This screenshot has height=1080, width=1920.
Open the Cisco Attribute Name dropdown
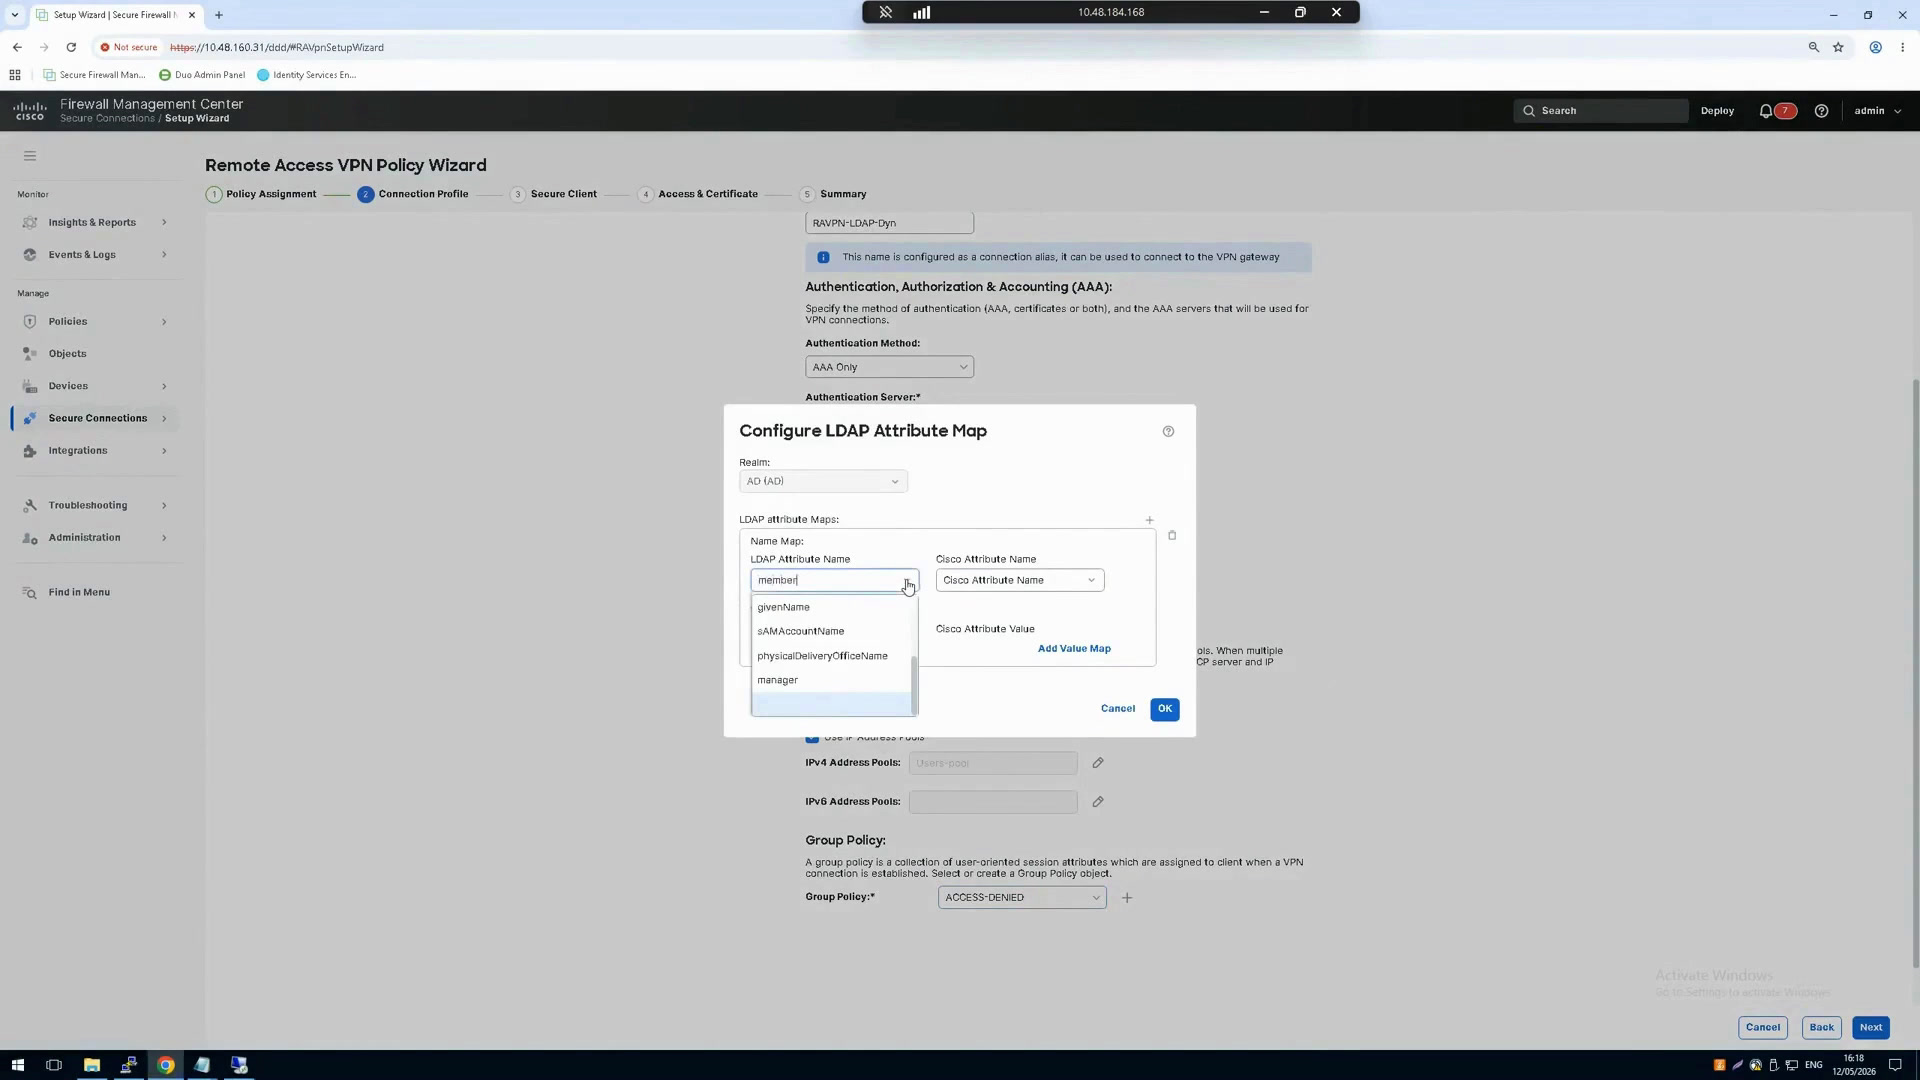[x=1020, y=580]
